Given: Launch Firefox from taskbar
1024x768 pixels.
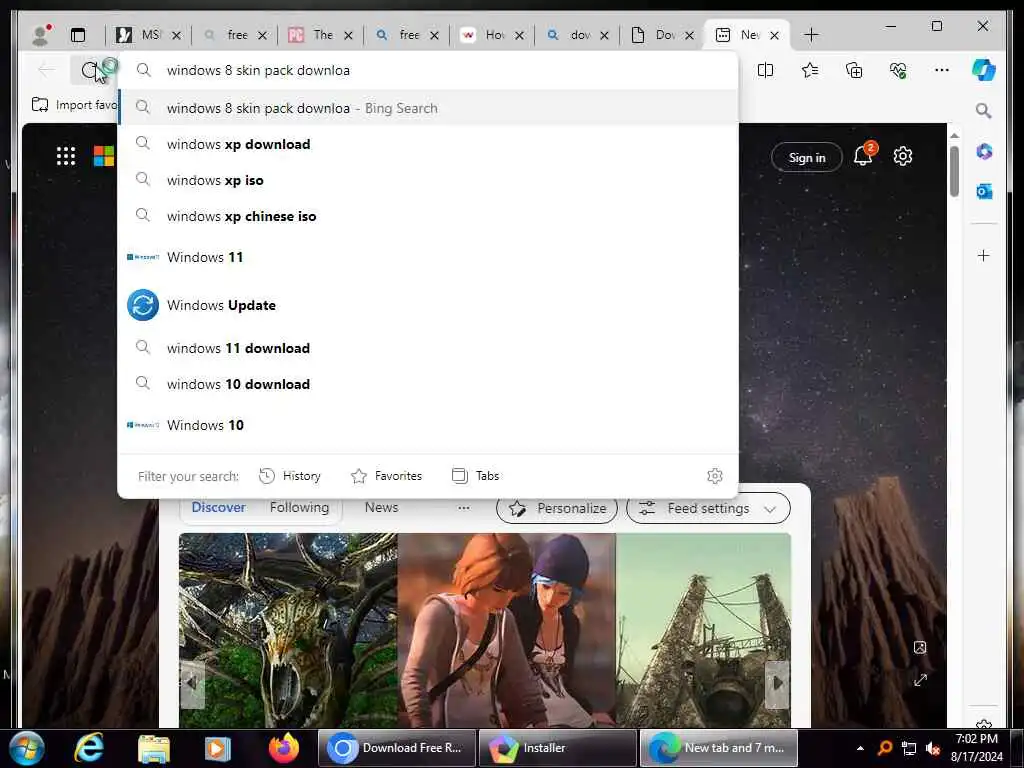Looking at the screenshot, I should tap(283, 748).
